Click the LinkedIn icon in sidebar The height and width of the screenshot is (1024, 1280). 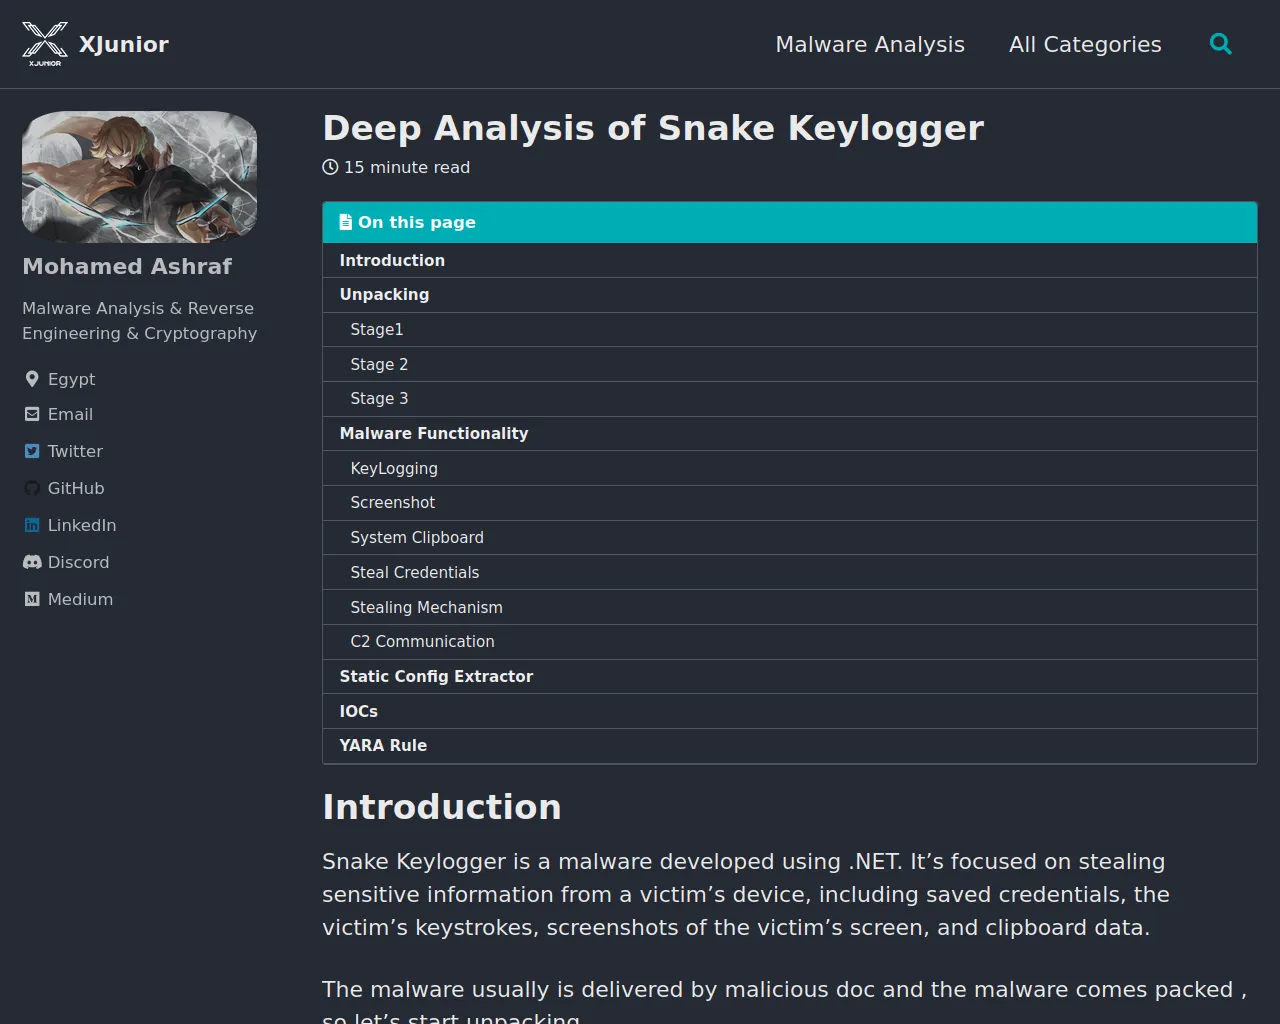tap(32, 526)
